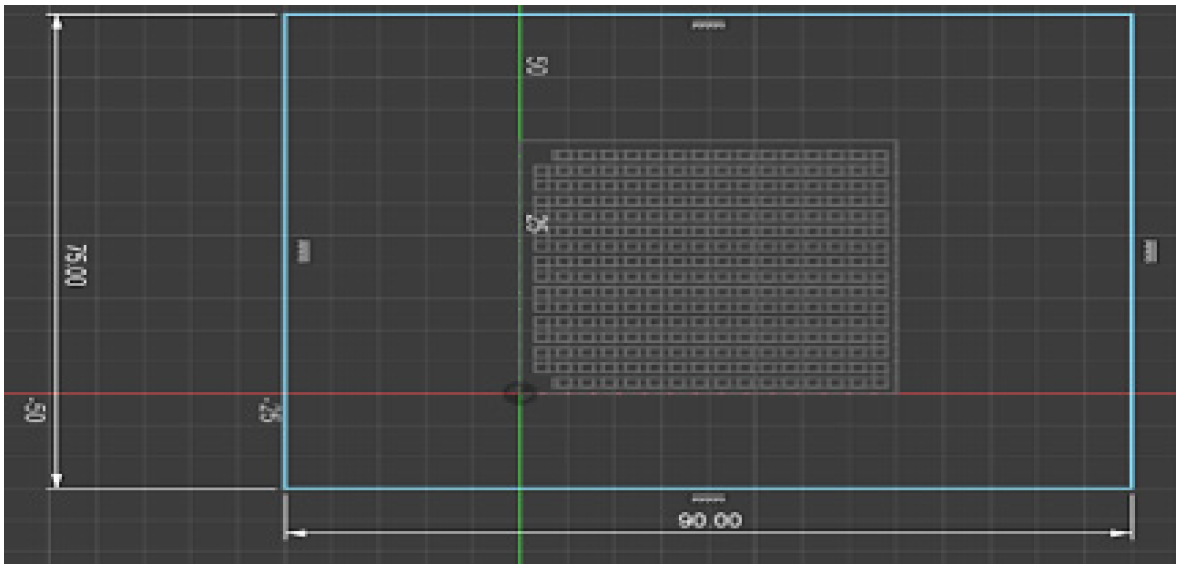Select the top arrowhead of the 75.00 dimension
Screen dimensions: 1182x571
point(57,24)
